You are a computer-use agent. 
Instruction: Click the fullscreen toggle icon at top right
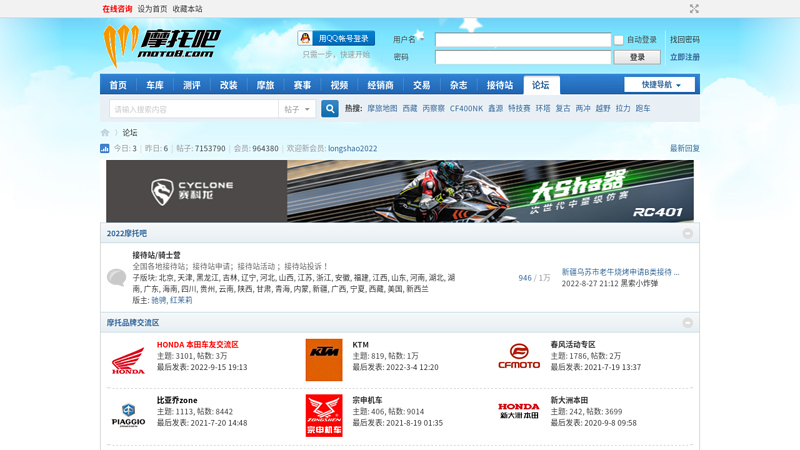(x=694, y=9)
